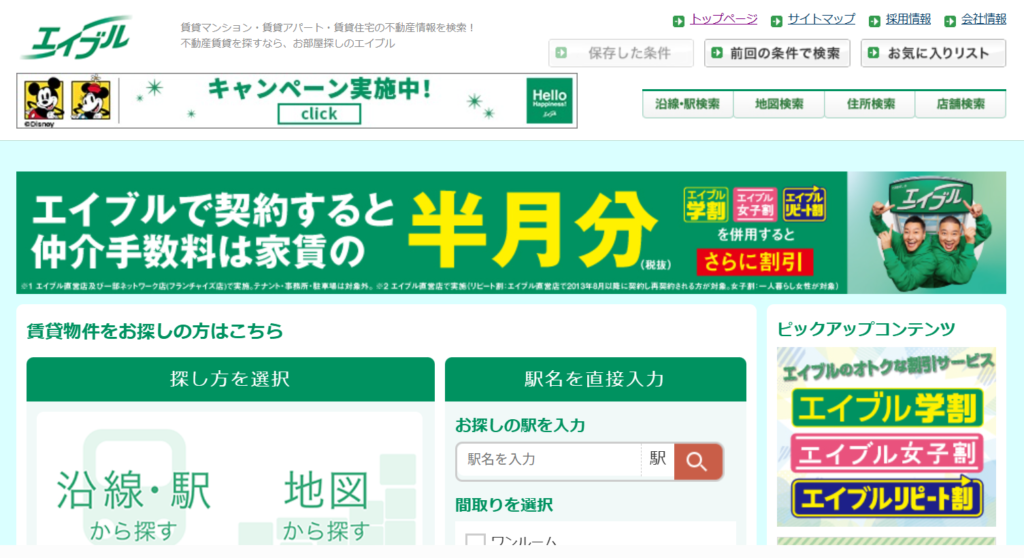The height and width of the screenshot is (558, 1024).
Task: Open エイブルリピート割 in pickup contents
Action: 887,499
